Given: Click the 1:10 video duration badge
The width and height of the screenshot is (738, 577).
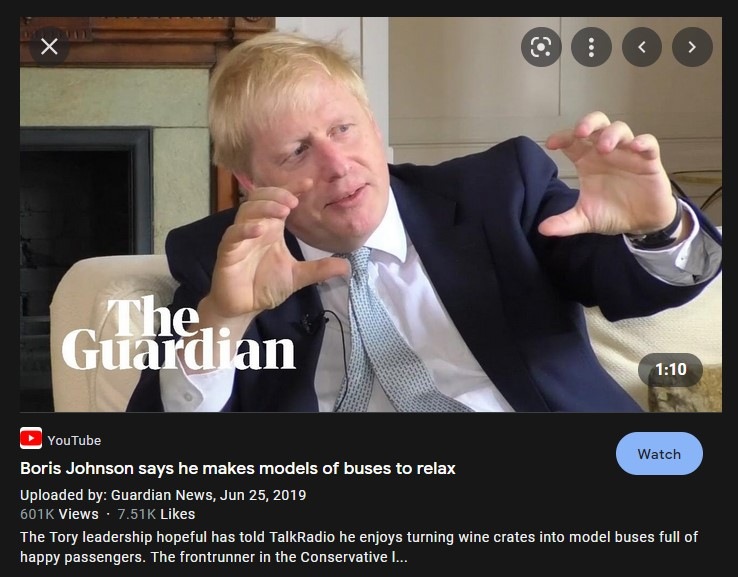Looking at the screenshot, I should point(670,369).
